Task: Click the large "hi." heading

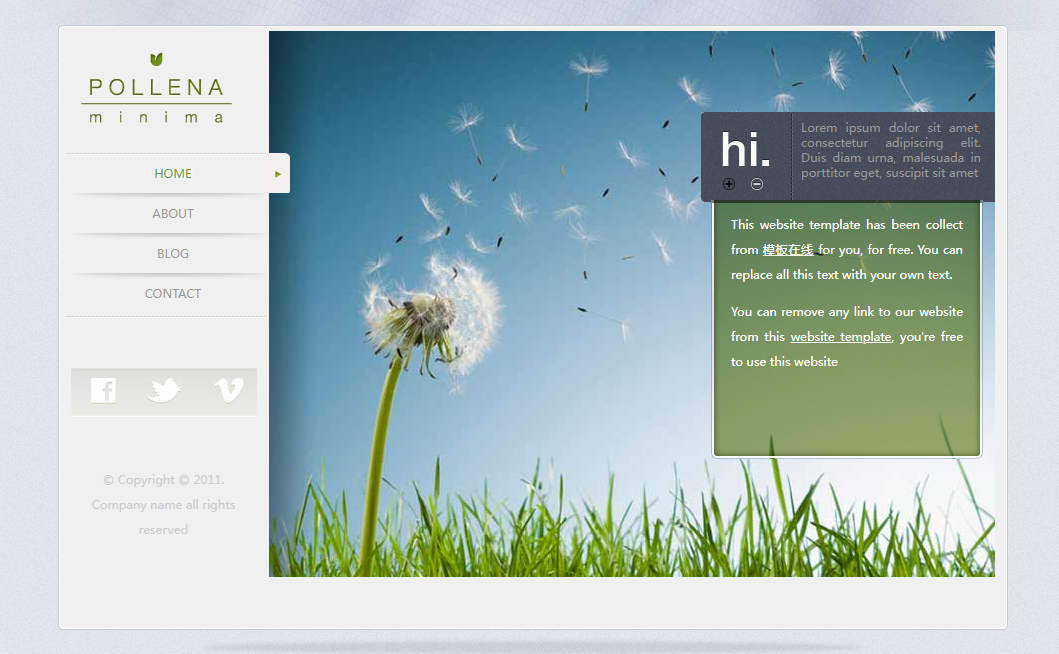Action: 745,150
